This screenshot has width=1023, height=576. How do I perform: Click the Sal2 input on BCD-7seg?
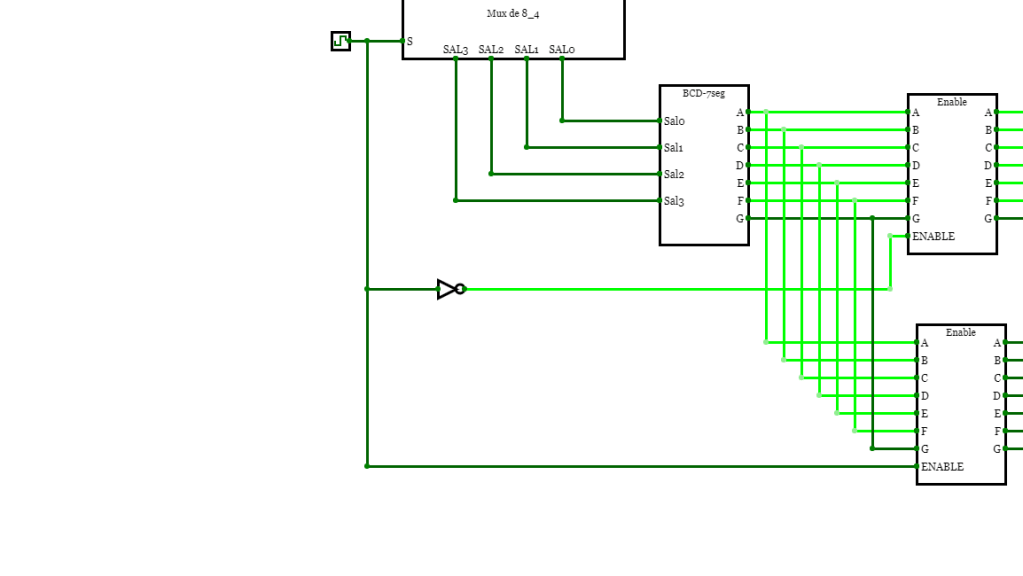click(662, 174)
